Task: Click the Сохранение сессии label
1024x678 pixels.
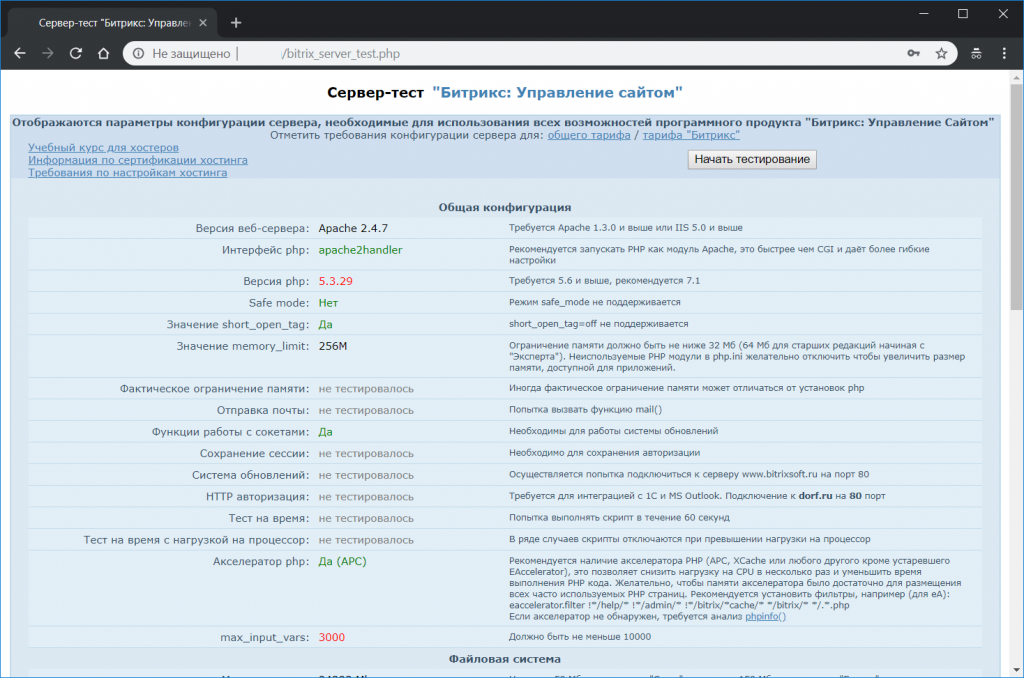Action: tap(255, 453)
